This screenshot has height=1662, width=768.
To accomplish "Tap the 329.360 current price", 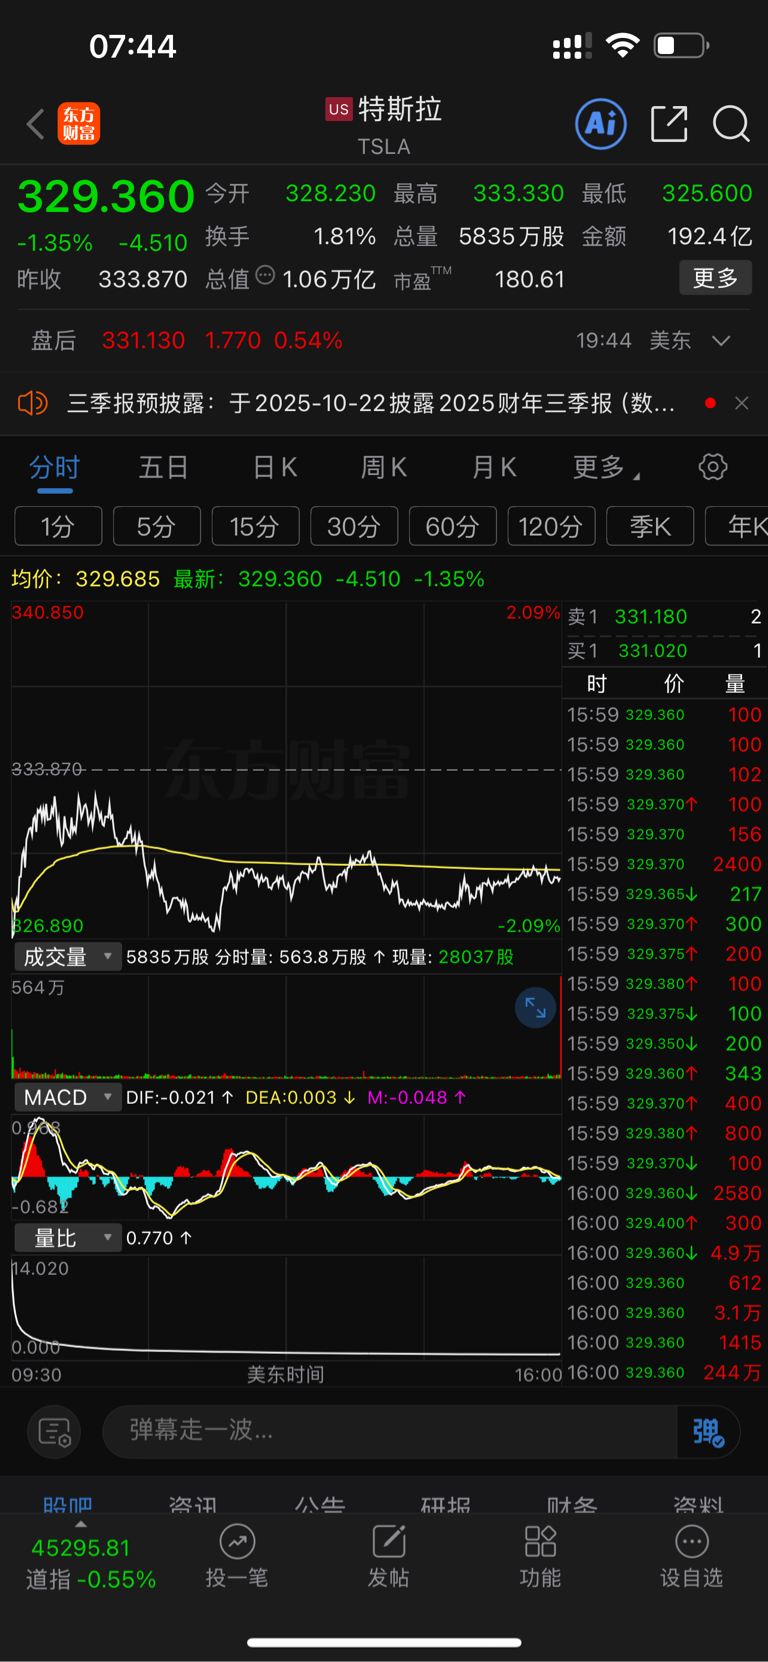I will tap(106, 196).
